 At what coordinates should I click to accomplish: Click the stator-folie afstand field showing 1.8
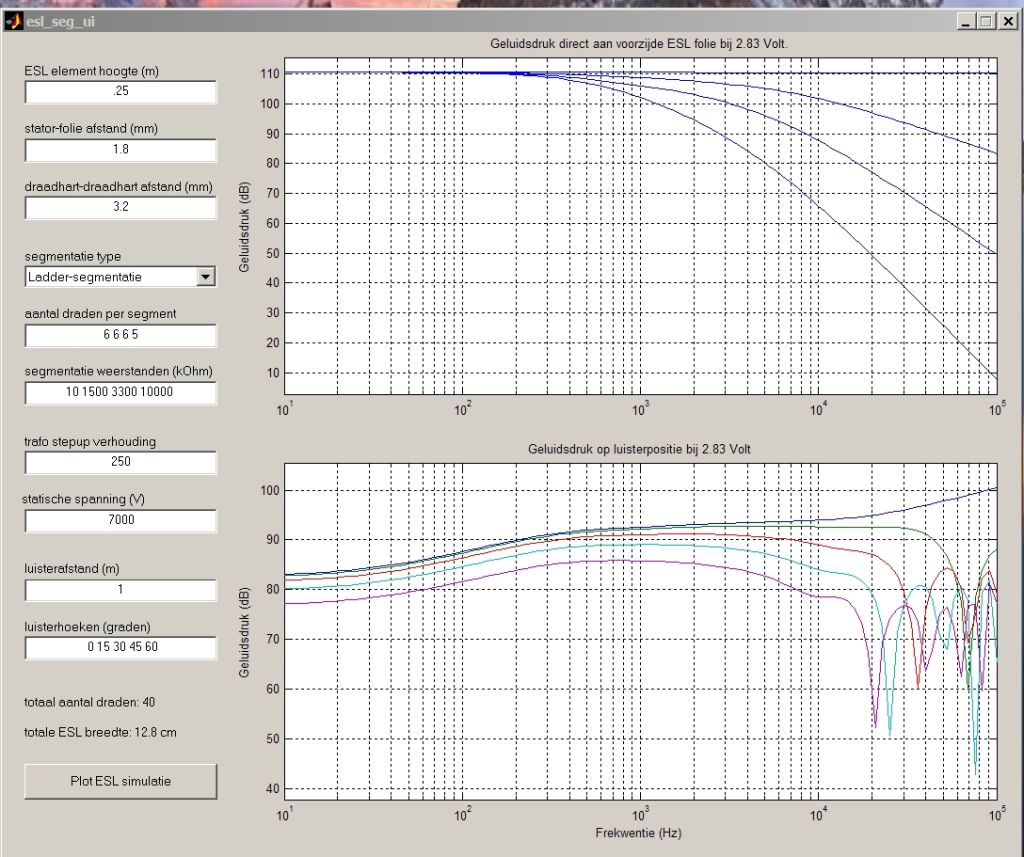click(x=121, y=150)
